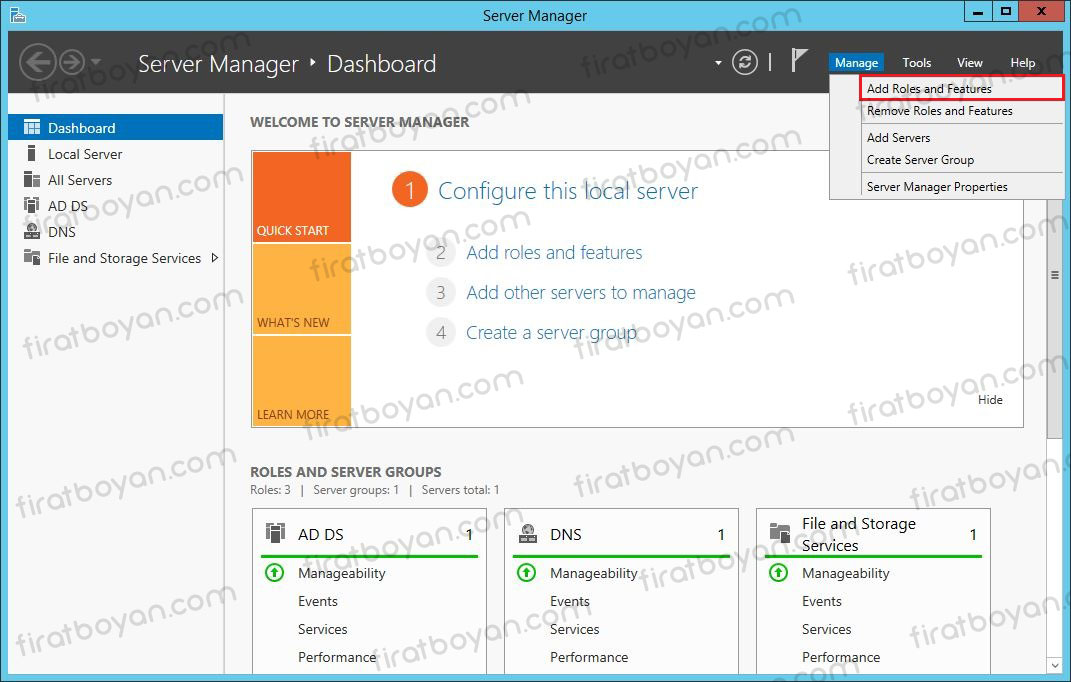Image resolution: width=1071 pixels, height=682 pixels.
Task: Expand the File and Storage Services arrow
Action: (214, 258)
